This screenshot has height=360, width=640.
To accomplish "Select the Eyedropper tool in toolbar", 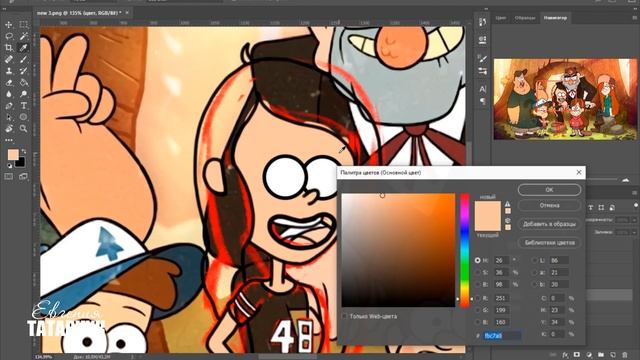I will 23,48.
